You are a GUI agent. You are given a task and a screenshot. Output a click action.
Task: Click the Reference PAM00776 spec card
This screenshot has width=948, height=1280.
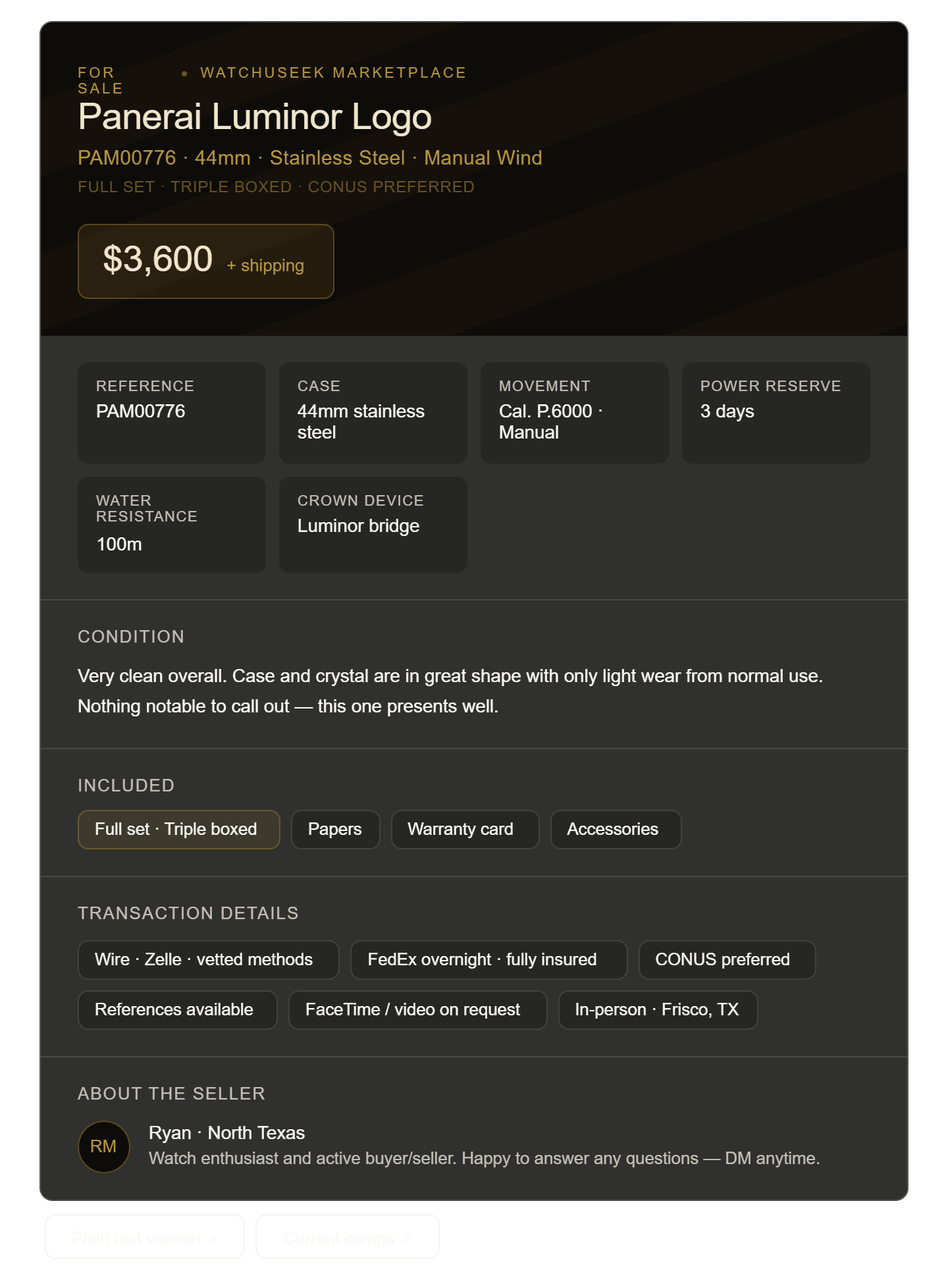172,413
